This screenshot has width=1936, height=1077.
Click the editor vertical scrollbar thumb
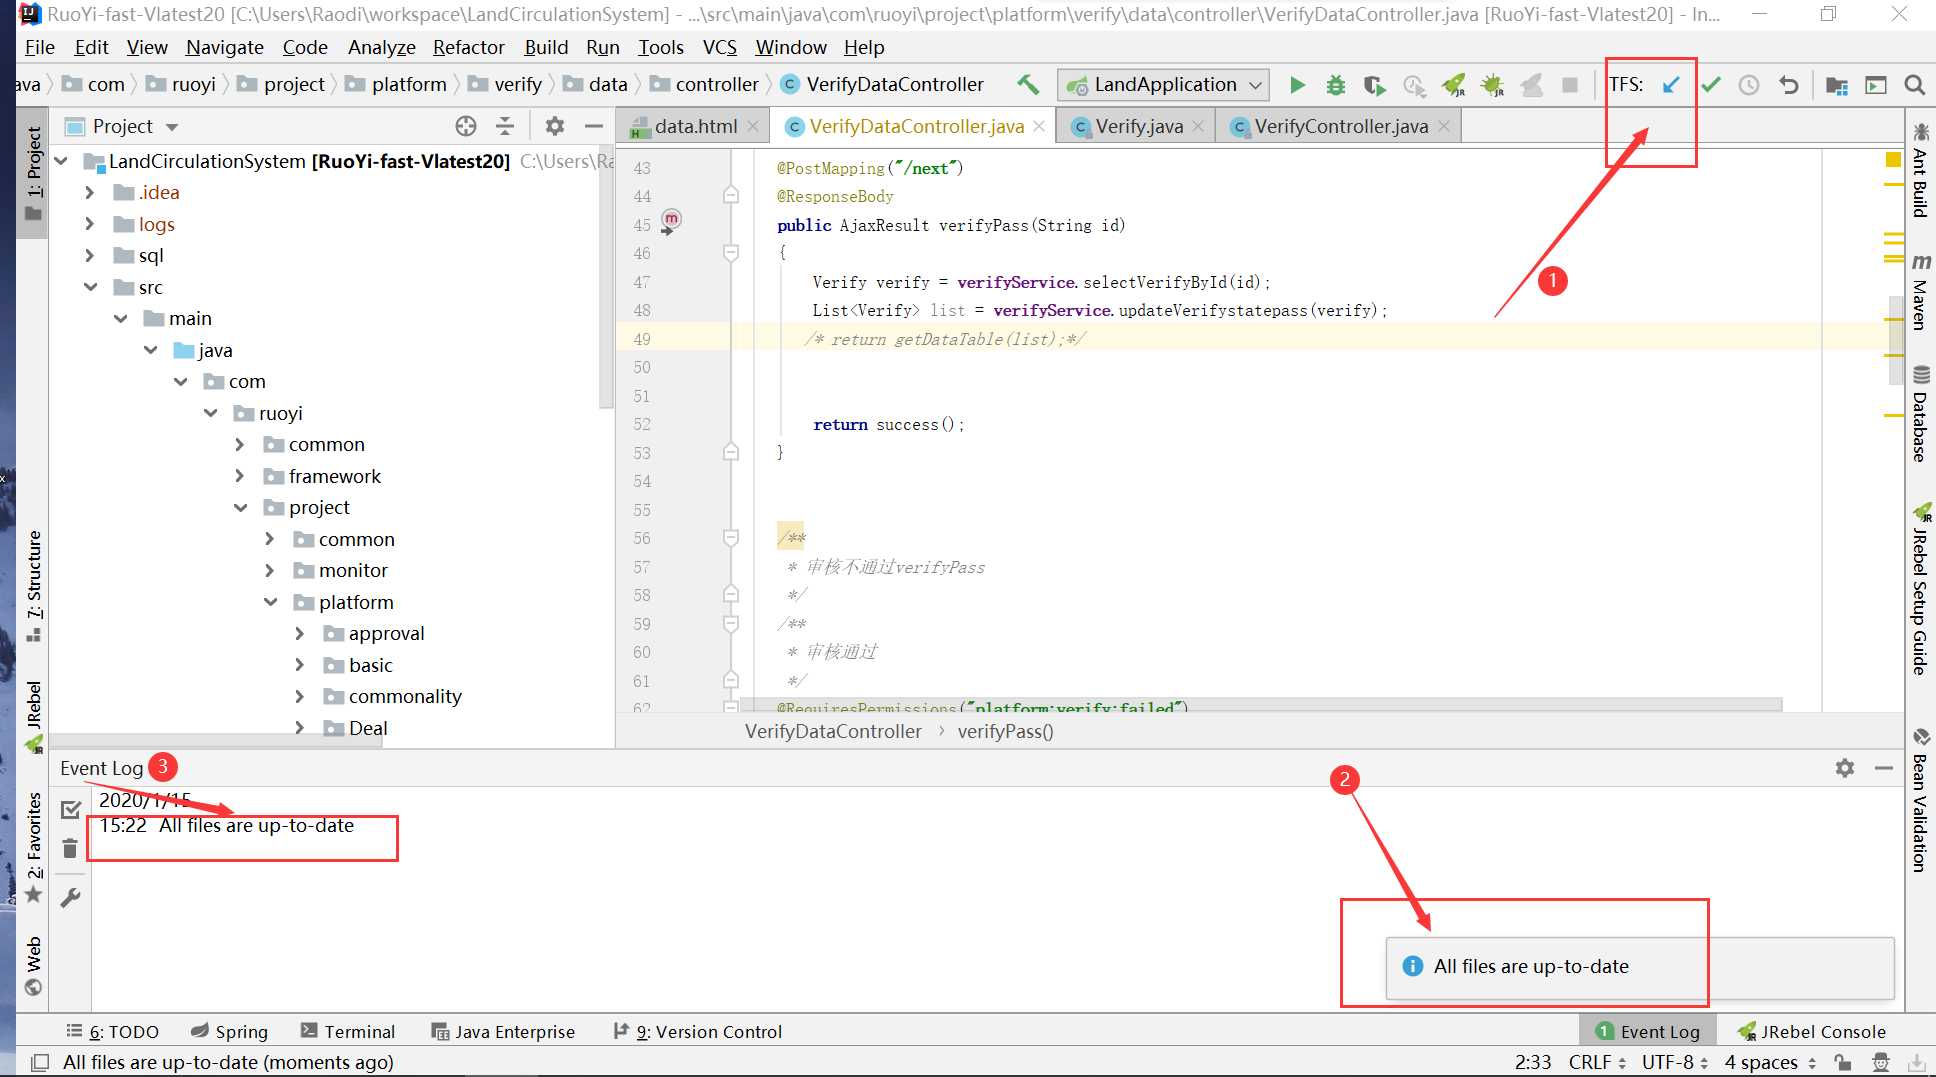(1895, 340)
